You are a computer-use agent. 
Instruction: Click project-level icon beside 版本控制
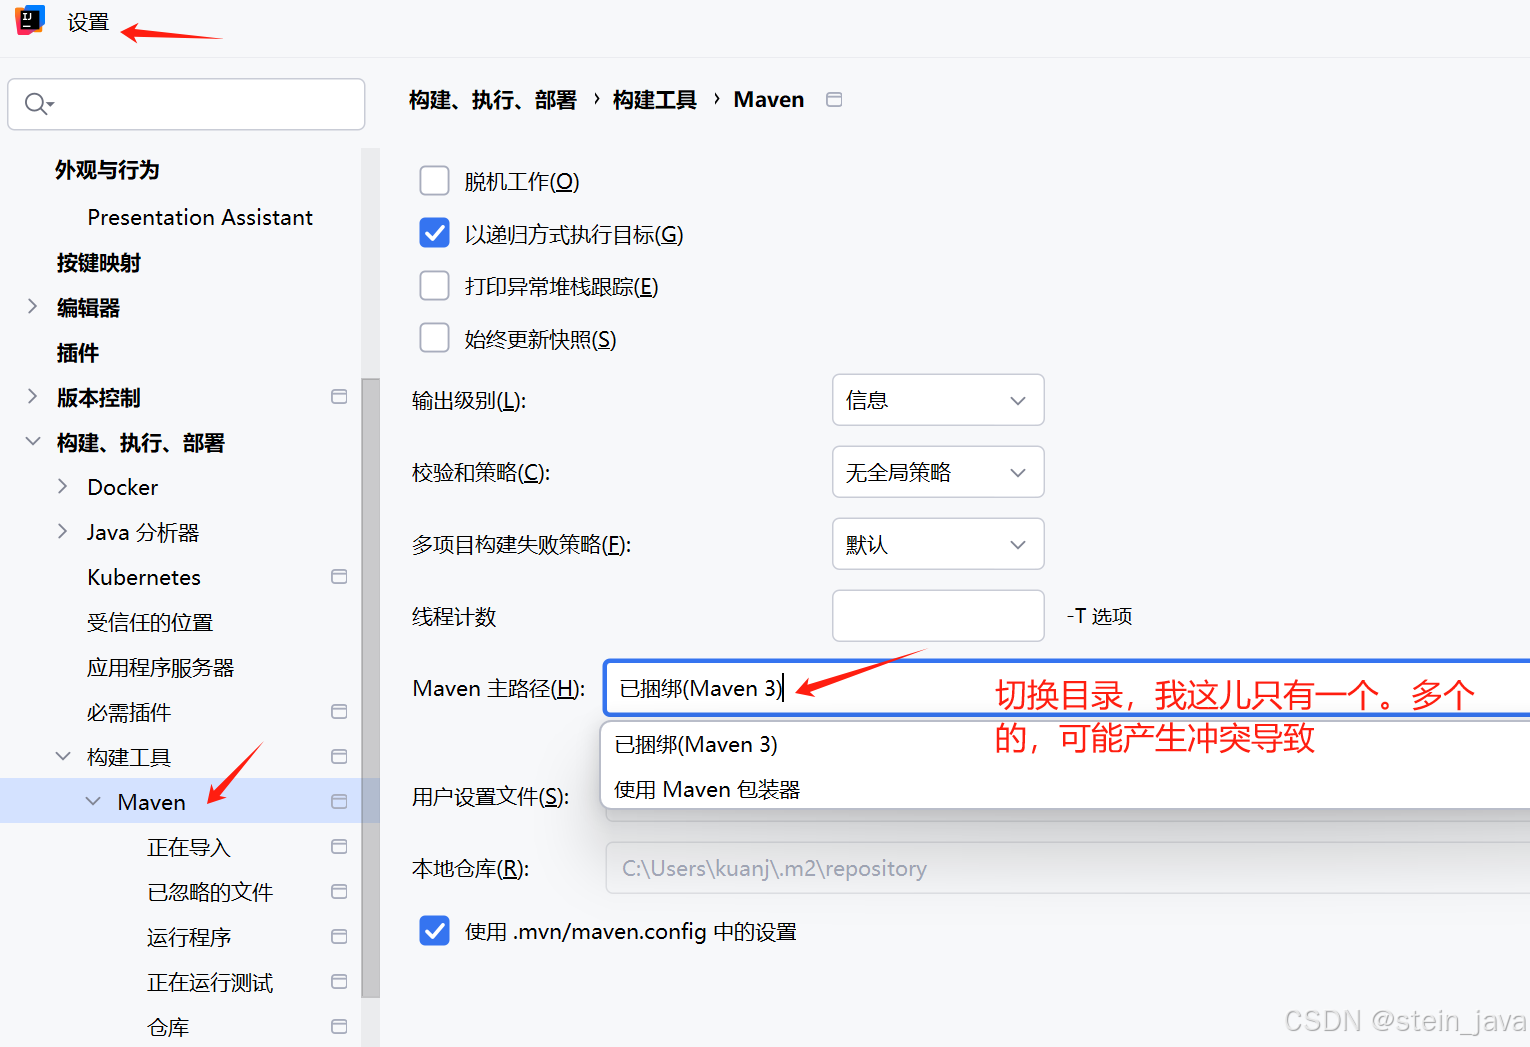339,397
